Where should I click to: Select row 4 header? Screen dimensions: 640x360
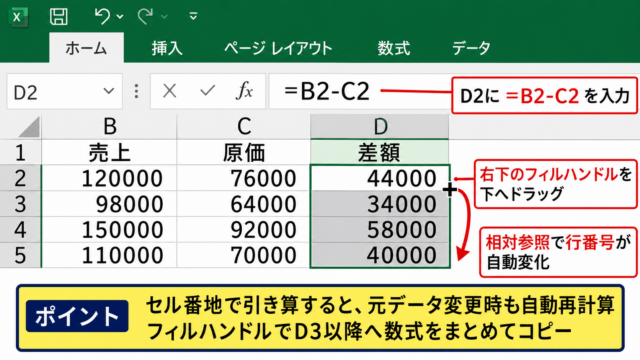(20, 229)
